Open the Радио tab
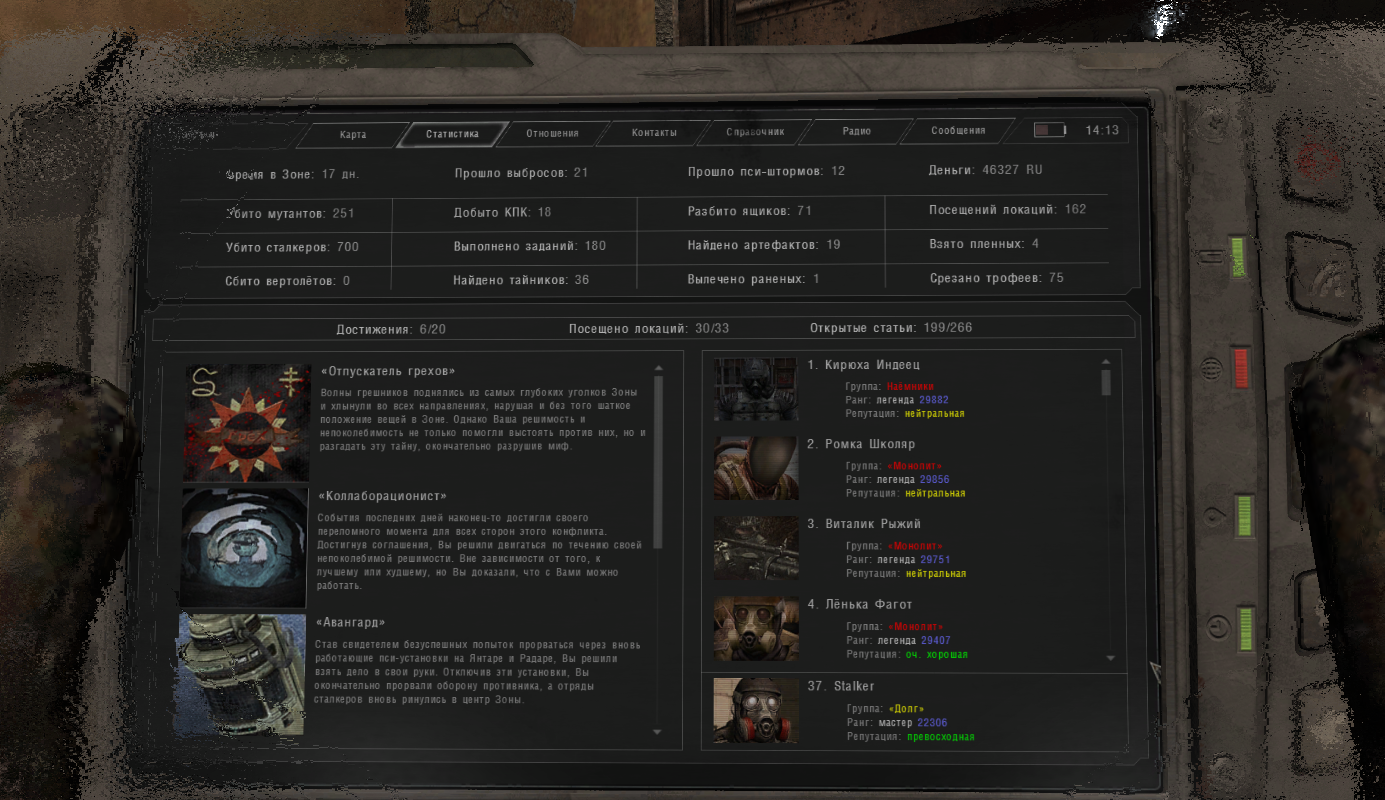Screen dimensions: 1385x800 point(856,132)
